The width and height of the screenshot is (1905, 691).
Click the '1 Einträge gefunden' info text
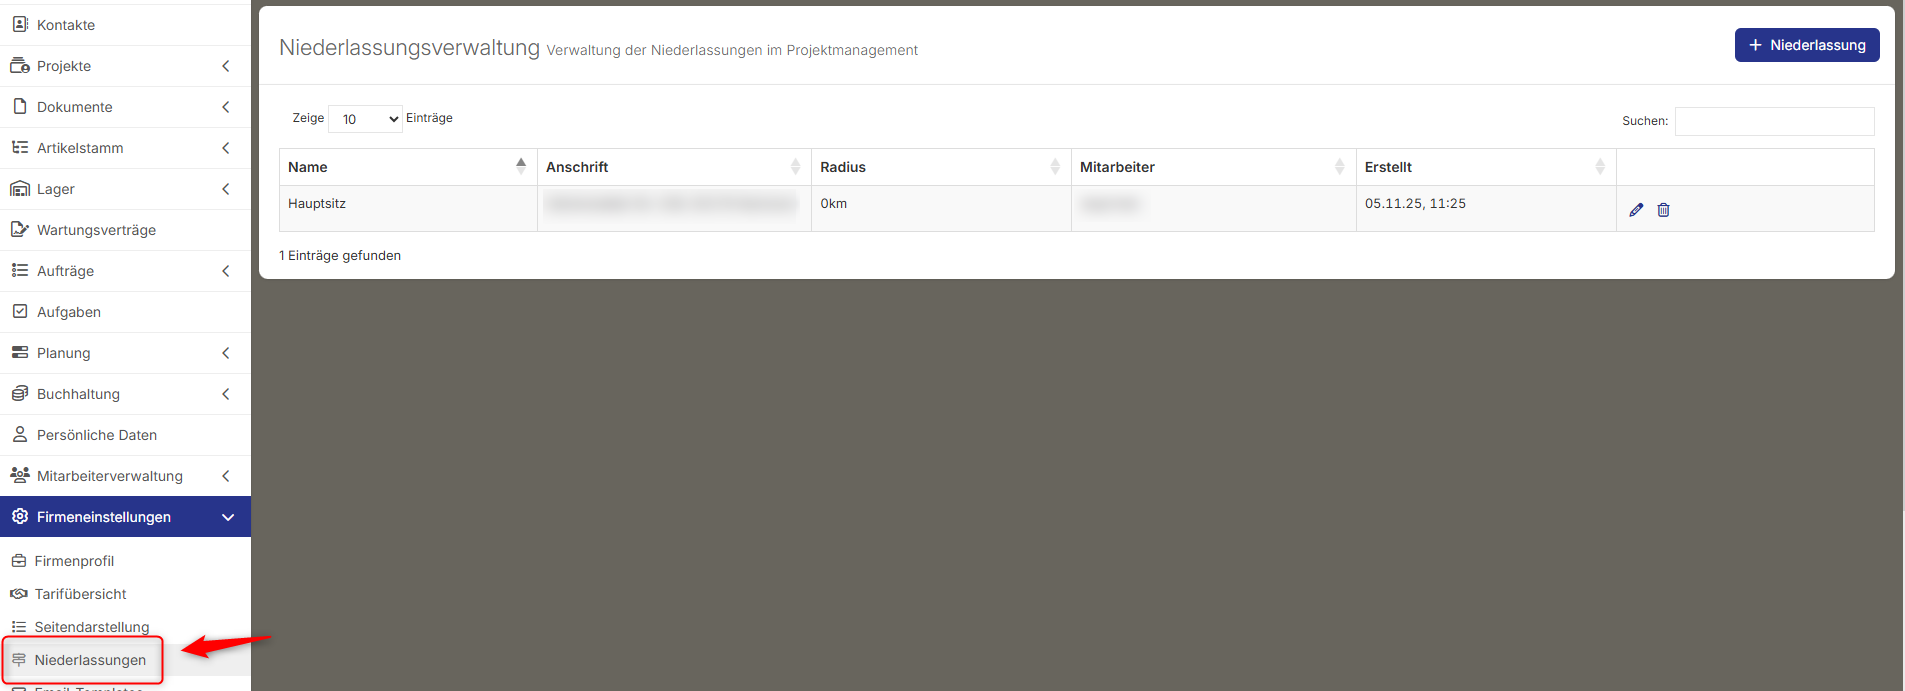click(340, 256)
